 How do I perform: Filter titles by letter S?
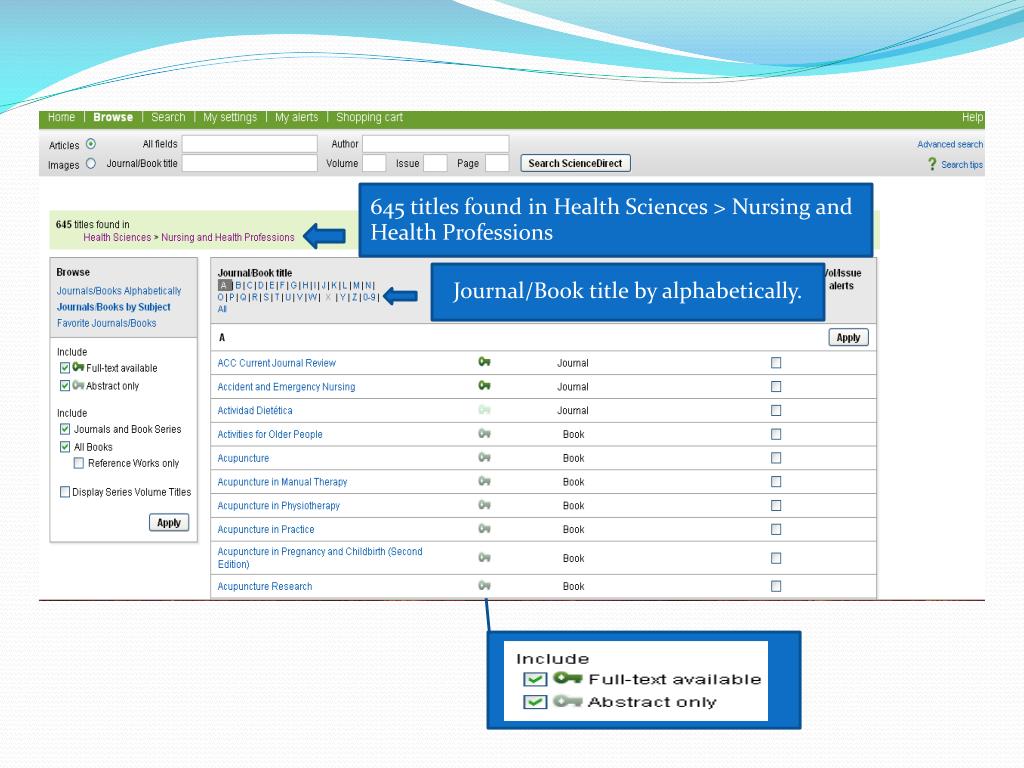click(x=266, y=297)
